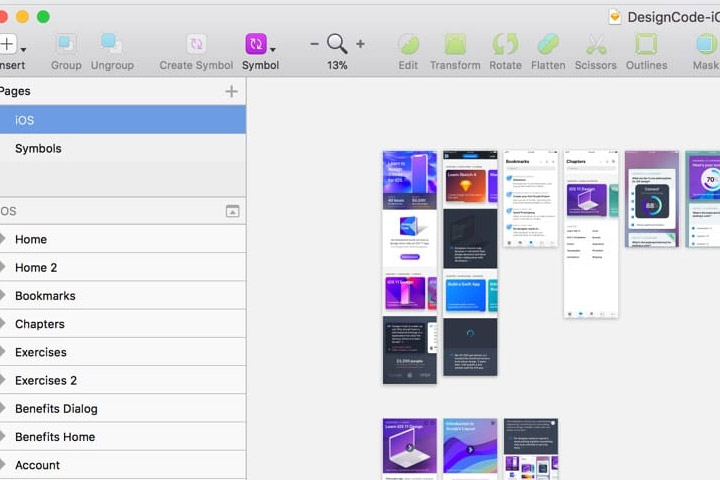Expand the Account artboard layer
720x480 pixels.
pos(3,464)
